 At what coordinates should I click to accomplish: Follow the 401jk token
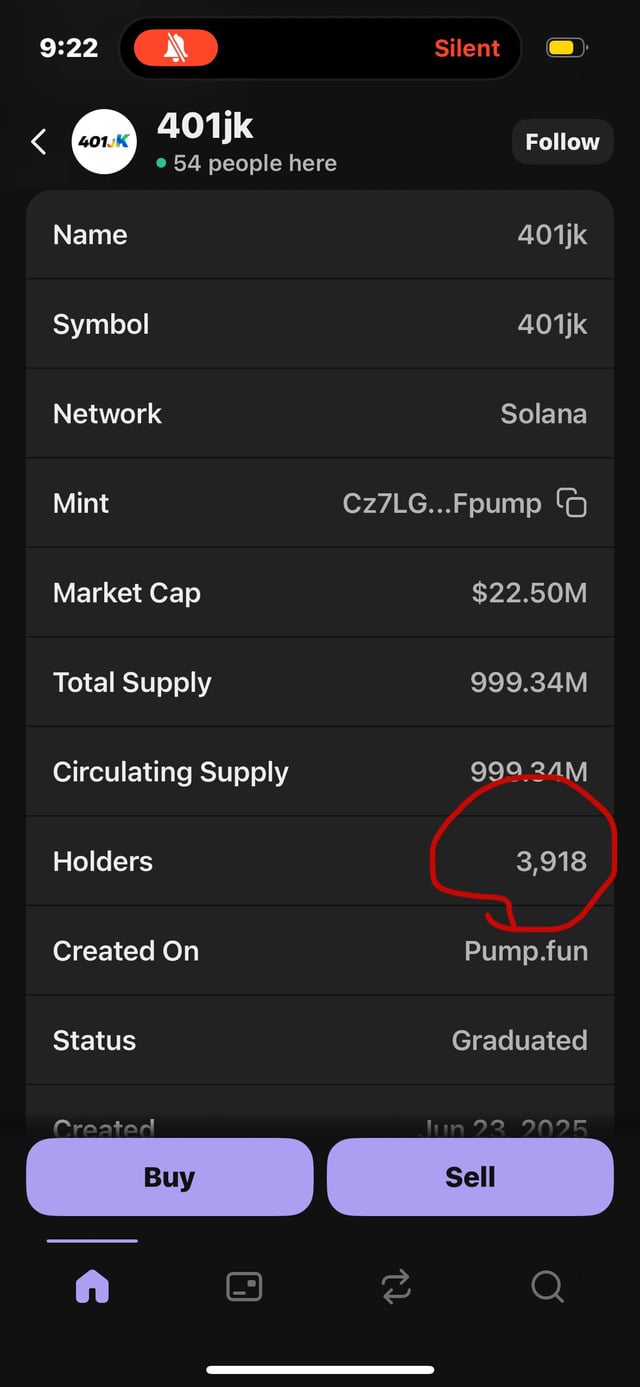tap(562, 142)
